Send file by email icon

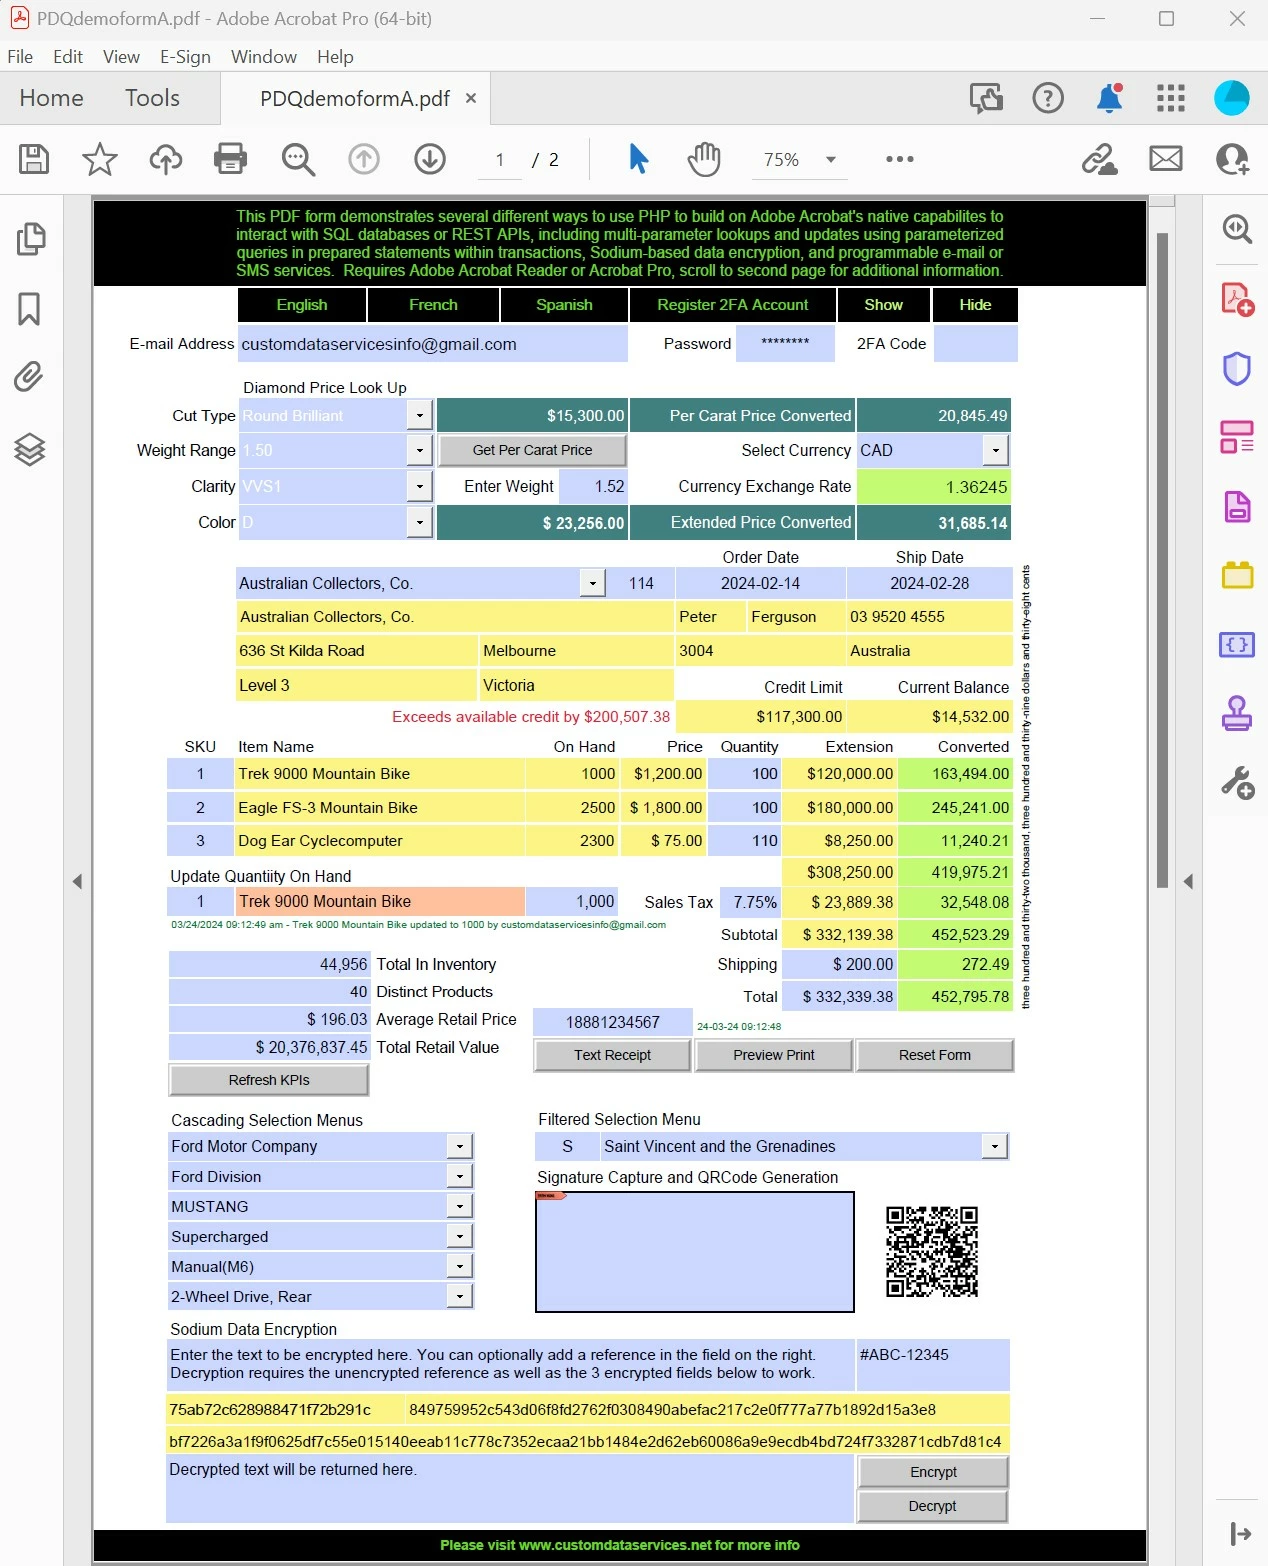click(x=1166, y=158)
